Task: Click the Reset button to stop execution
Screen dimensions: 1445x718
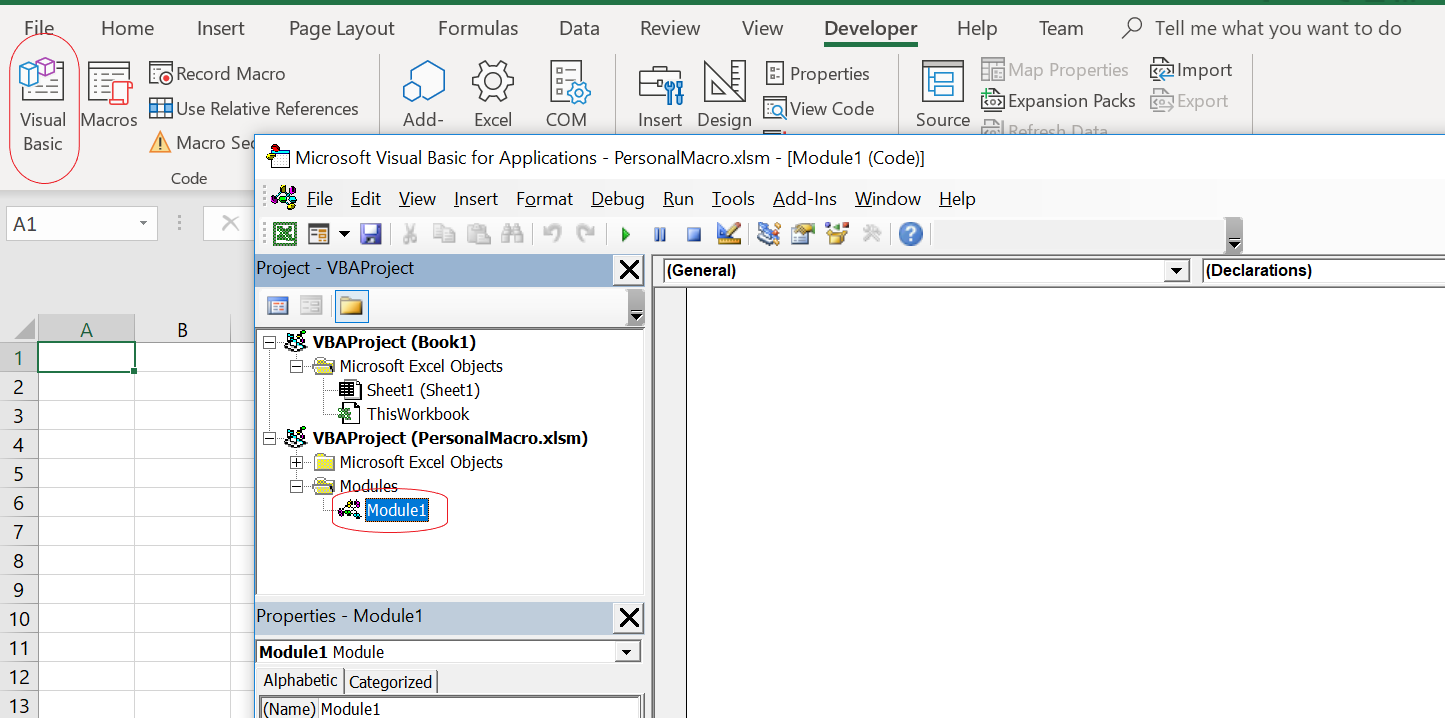Action: [x=693, y=233]
